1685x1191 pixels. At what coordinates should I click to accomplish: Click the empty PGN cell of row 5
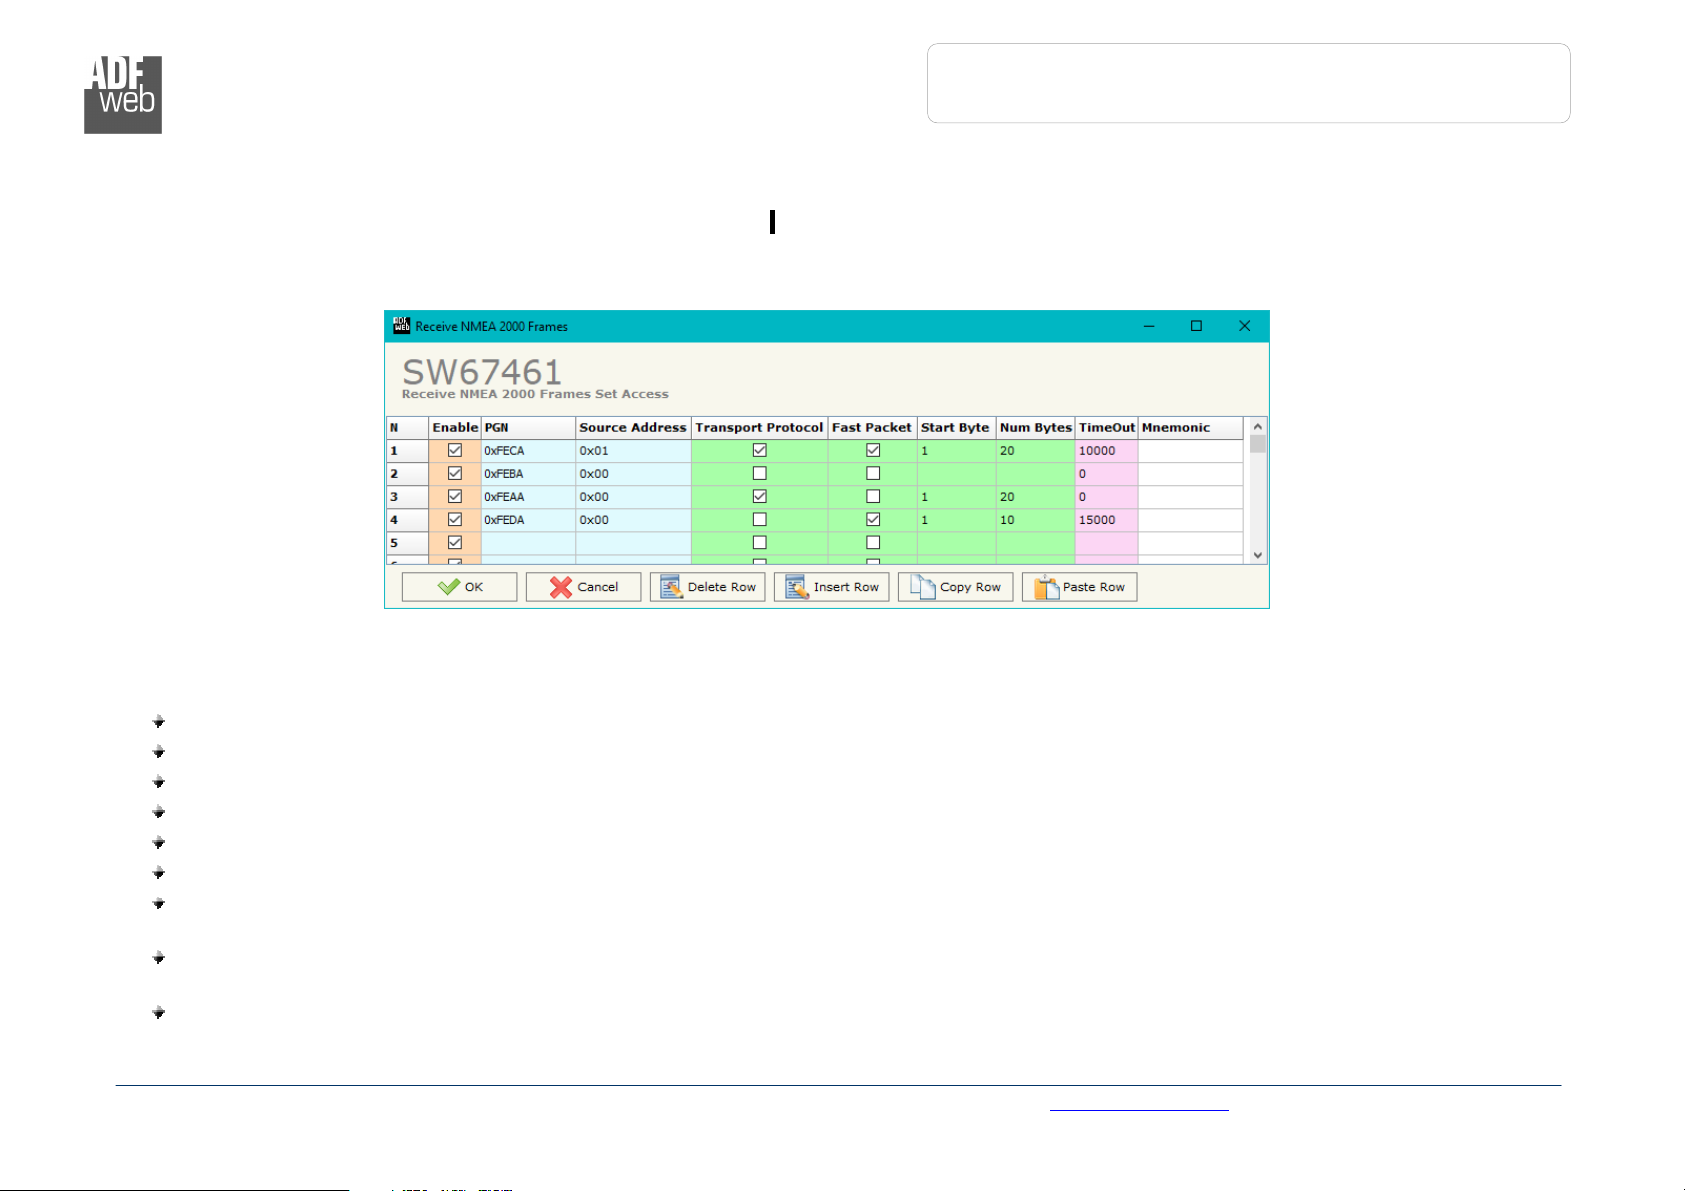528,543
